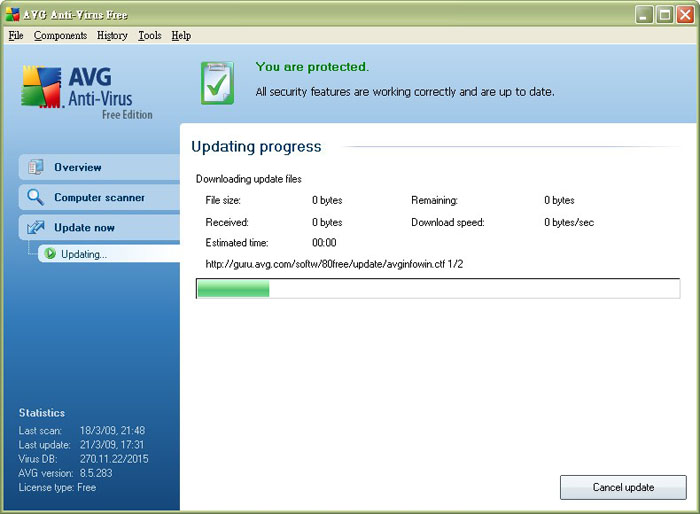This screenshot has height=514, width=700.
Task: Click the AVG title bar icon
Action: tap(12, 14)
